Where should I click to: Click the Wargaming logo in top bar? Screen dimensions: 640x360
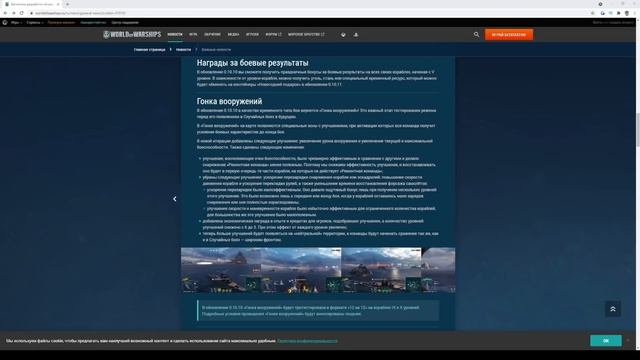pyautogui.click(x=5, y=22)
